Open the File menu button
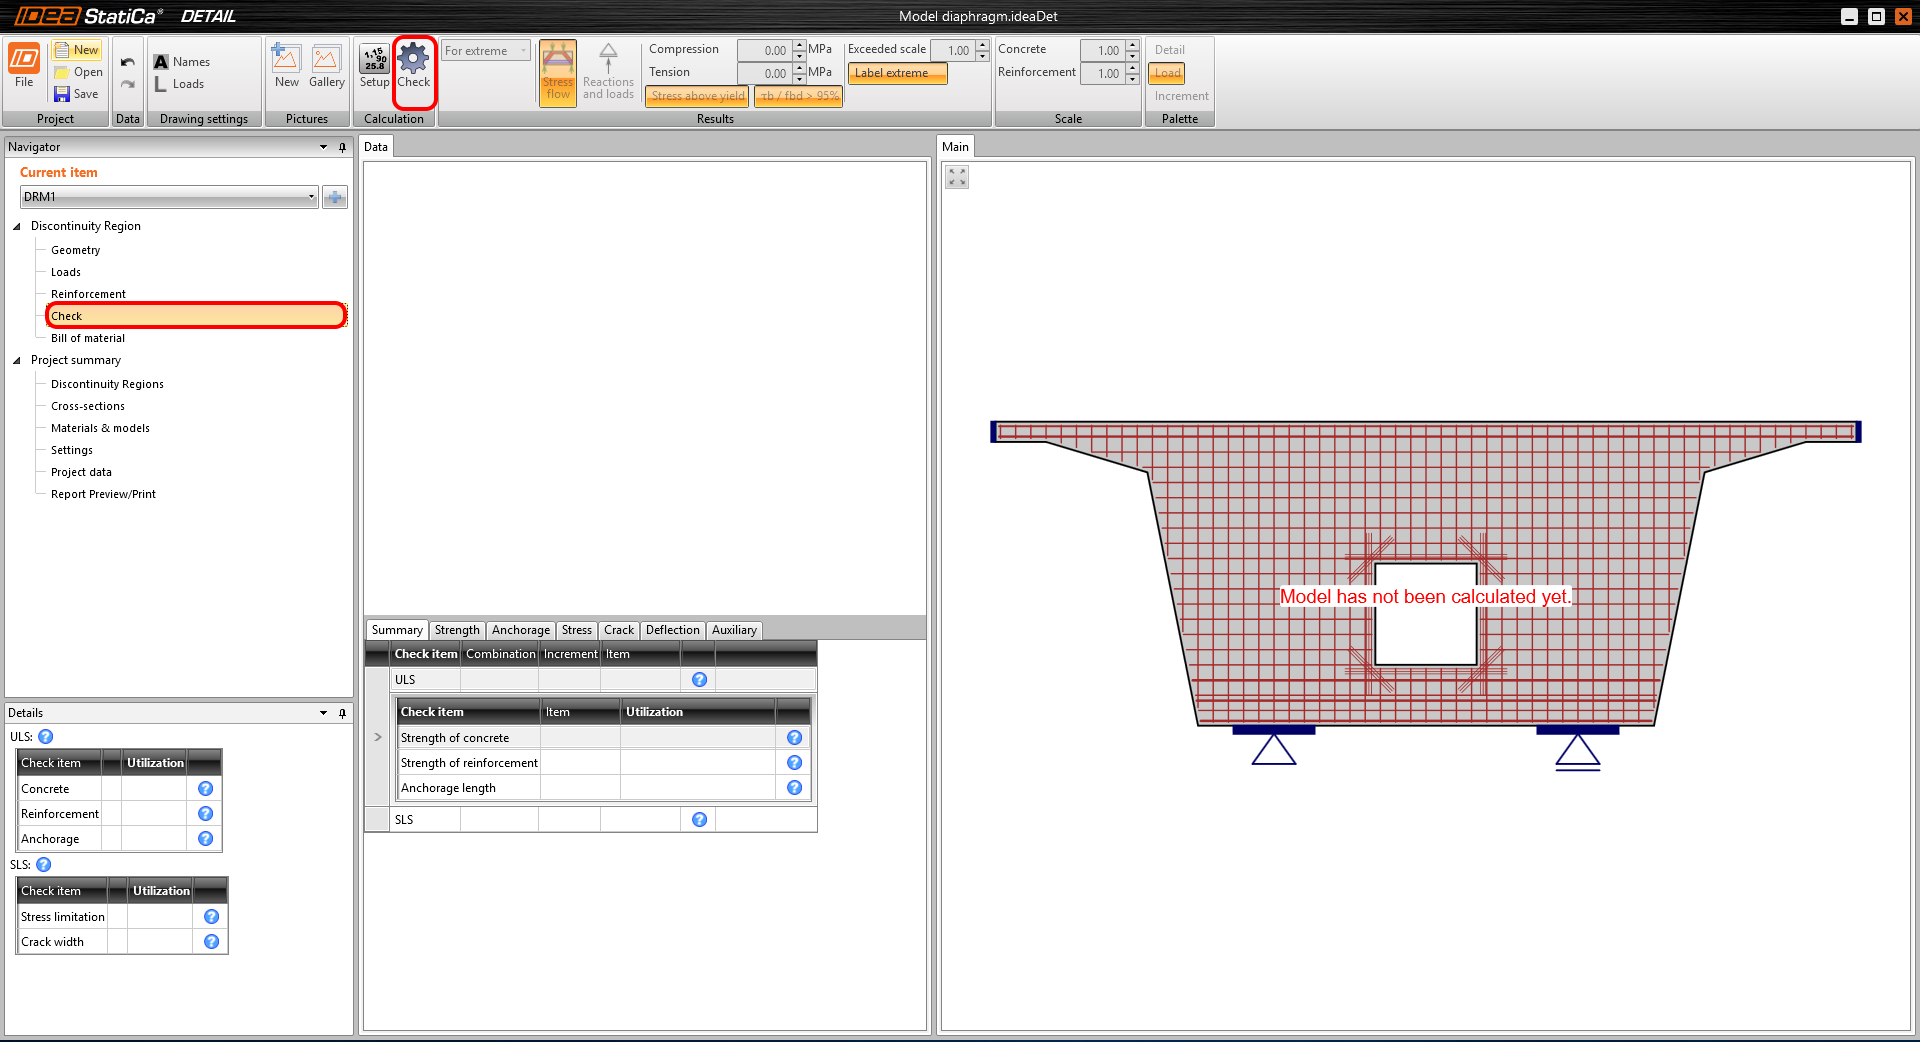This screenshot has height=1042, width=1920. (24, 66)
